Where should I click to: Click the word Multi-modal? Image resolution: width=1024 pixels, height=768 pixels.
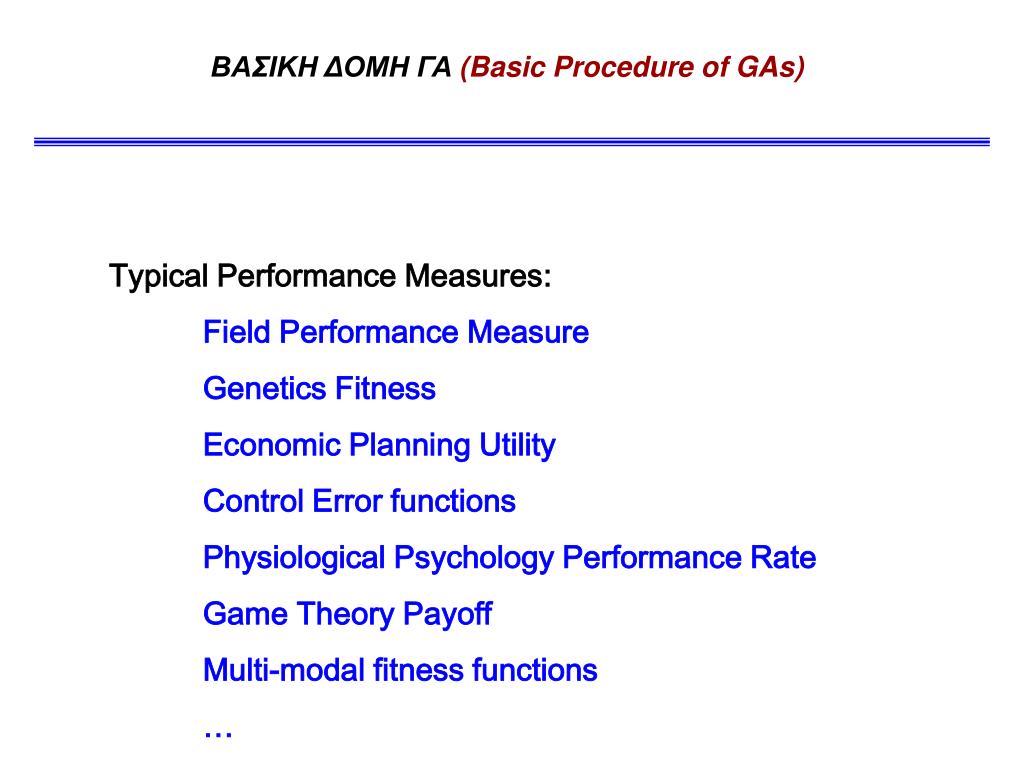tap(284, 671)
